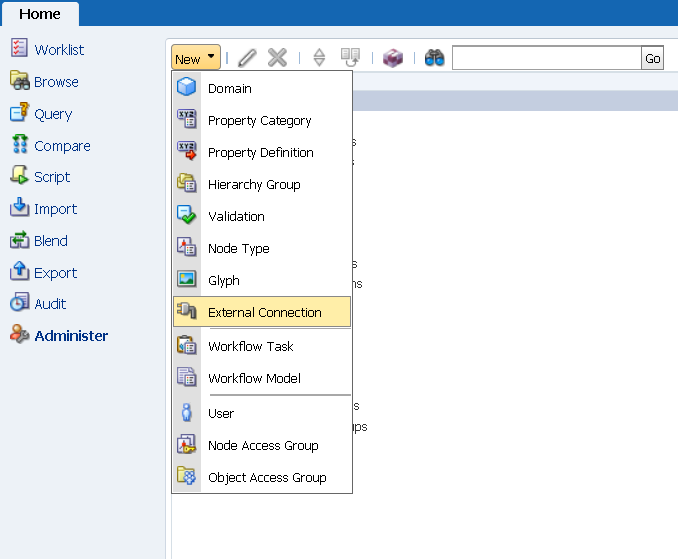Open Worklist from the sidebar

tap(58, 50)
